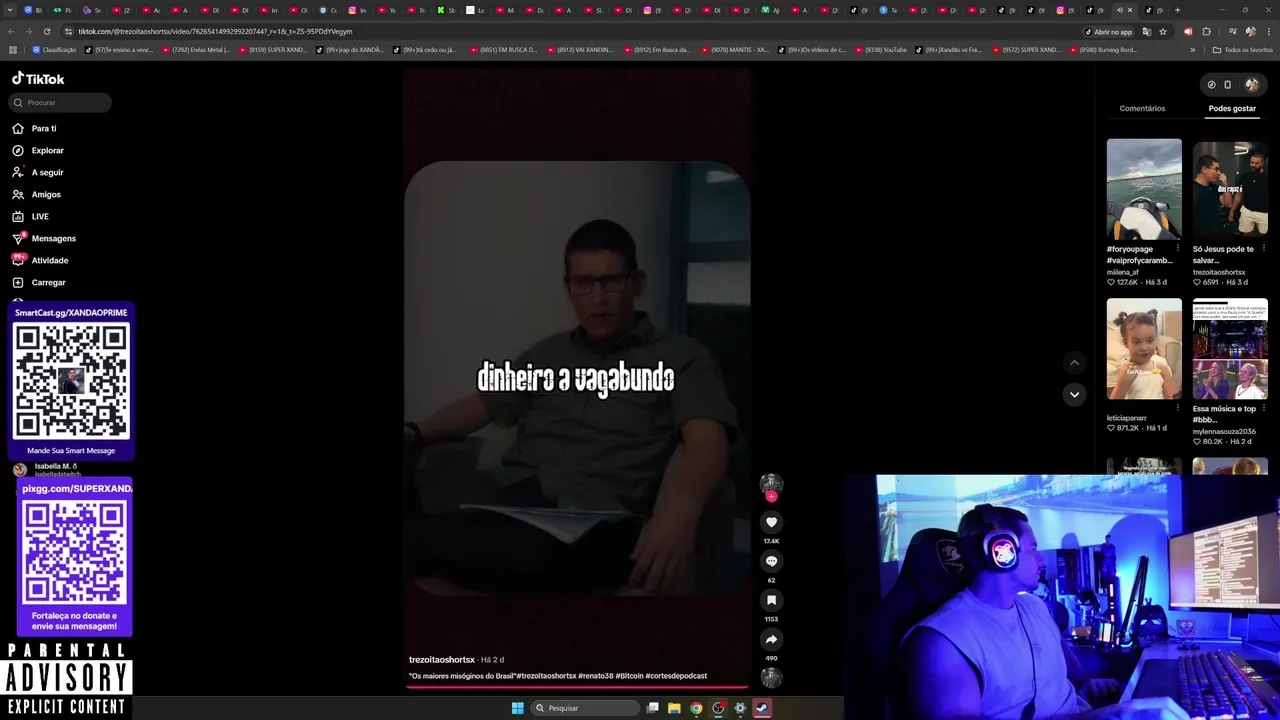Click the browser address bar URL
Viewport: 1280px width, 720px height.
215,31
